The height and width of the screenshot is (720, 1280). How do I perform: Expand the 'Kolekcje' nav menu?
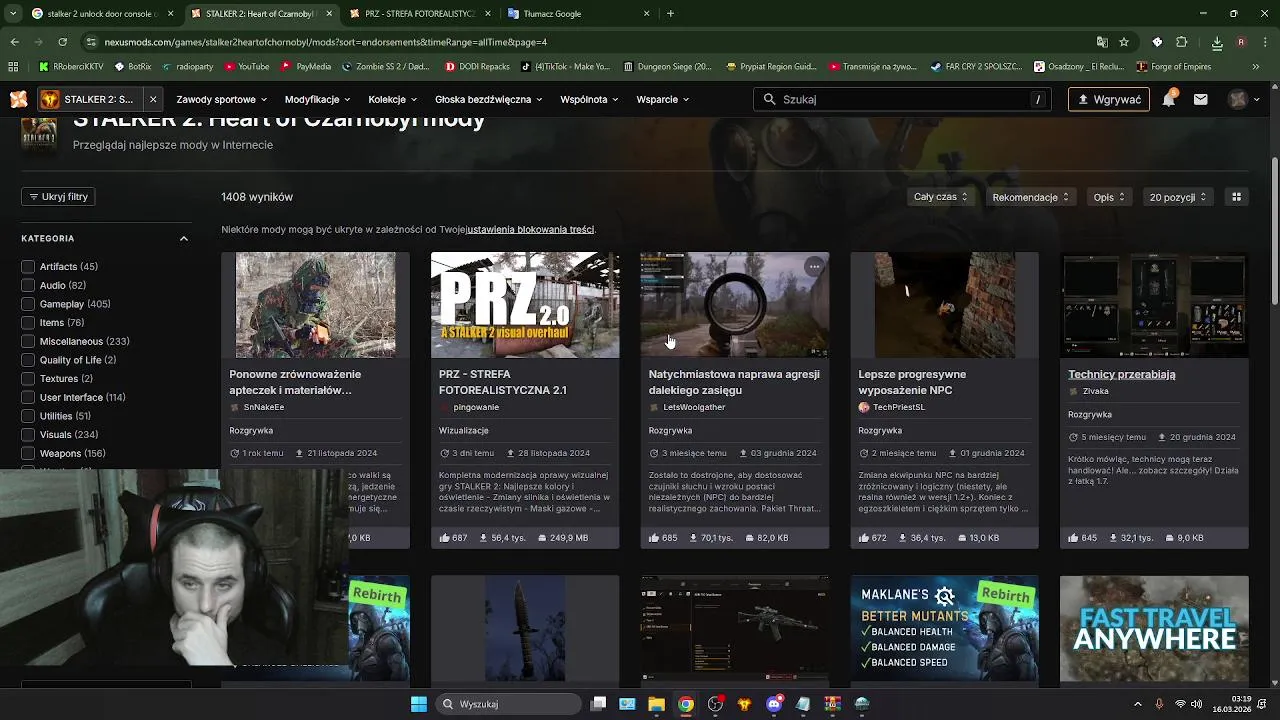(393, 99)
